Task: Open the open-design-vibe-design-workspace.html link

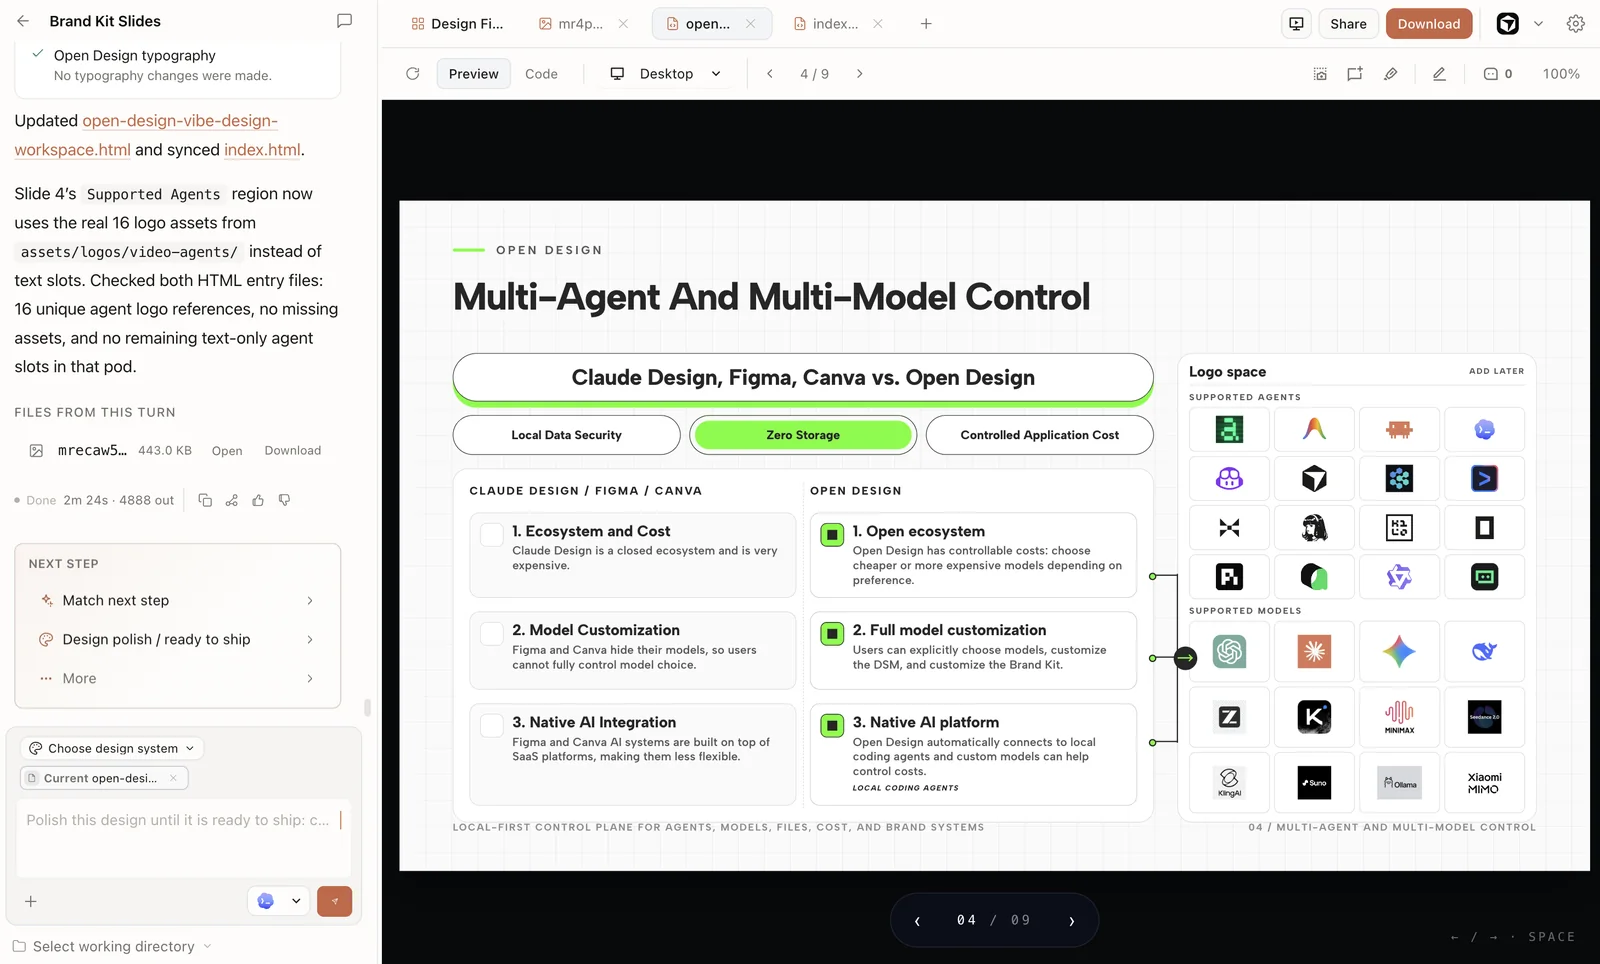Action: pos(146,135)
